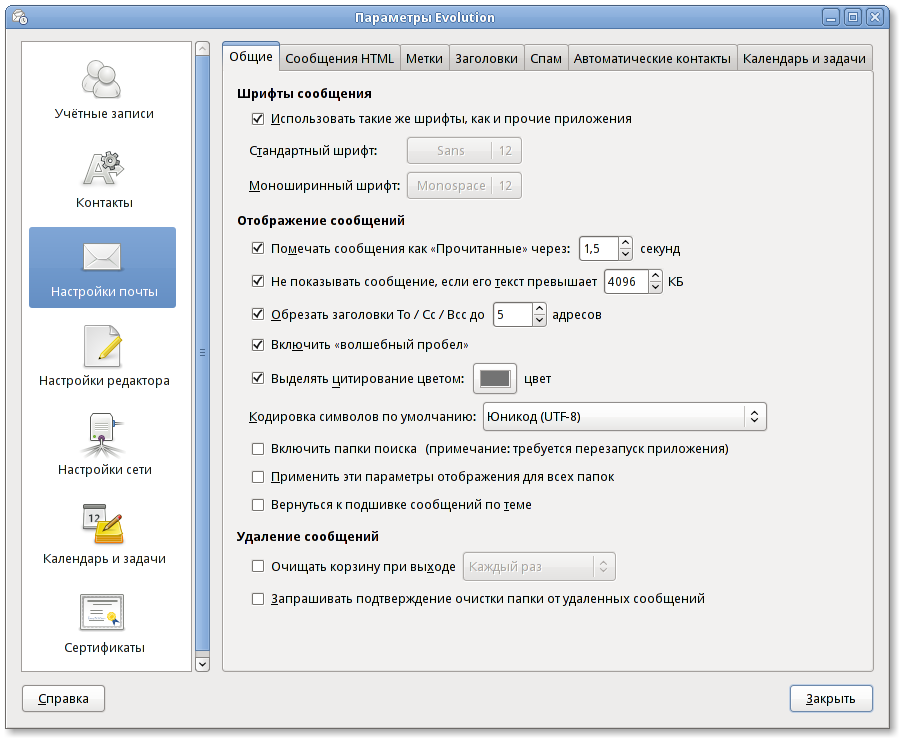Image resolution: width=899 pixels, height=738 pixels.
Task: Select the Сертификаты certificate icon
Action: click(104, 612)
